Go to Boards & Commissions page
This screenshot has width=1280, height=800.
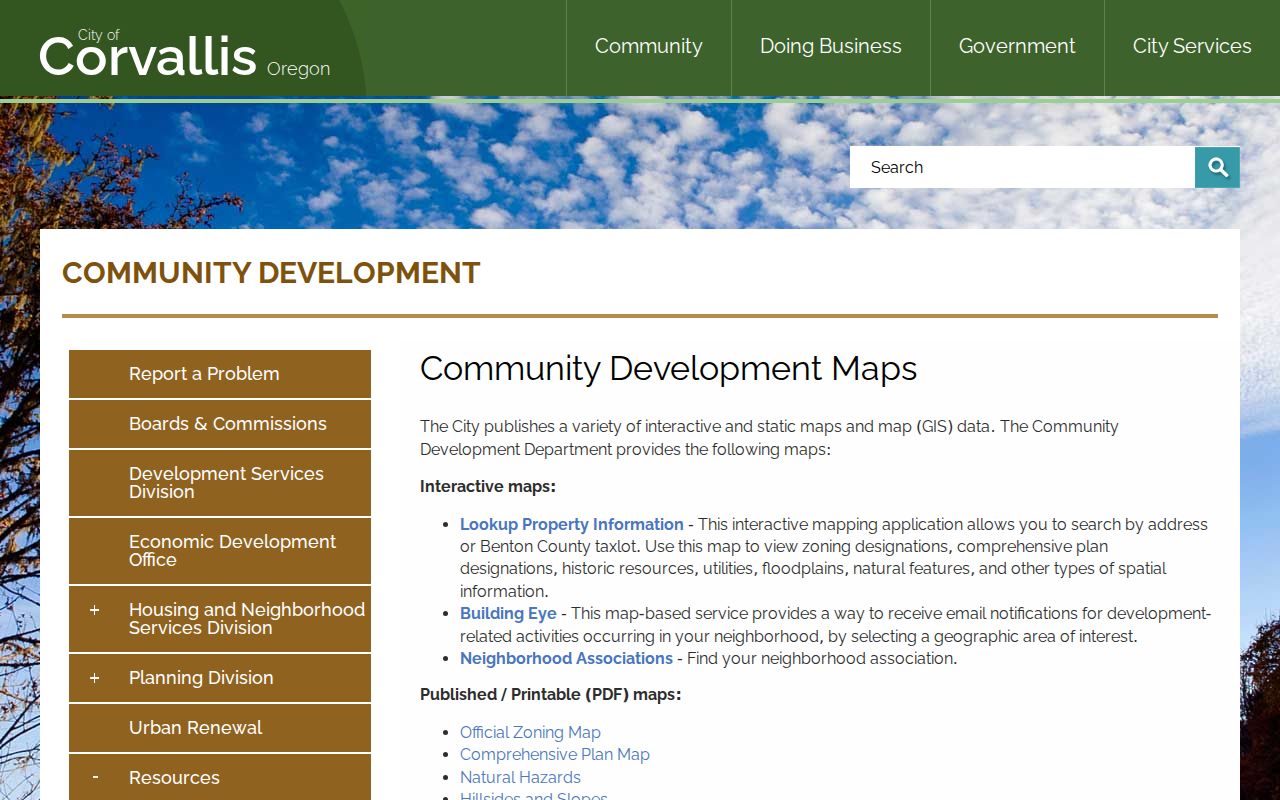(x=220, y=424)
